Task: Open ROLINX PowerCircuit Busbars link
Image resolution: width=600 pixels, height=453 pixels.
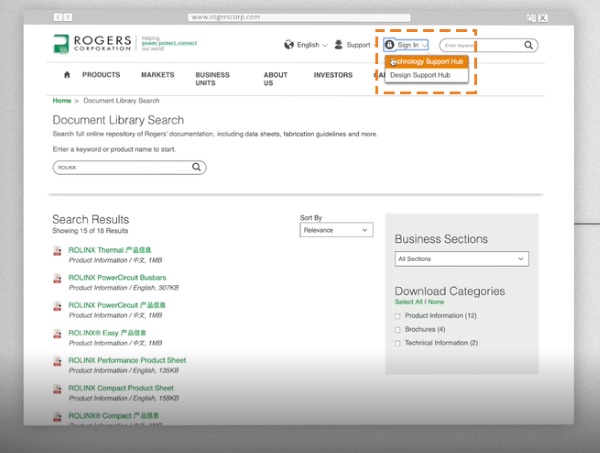Action: [x=117, y=278]
